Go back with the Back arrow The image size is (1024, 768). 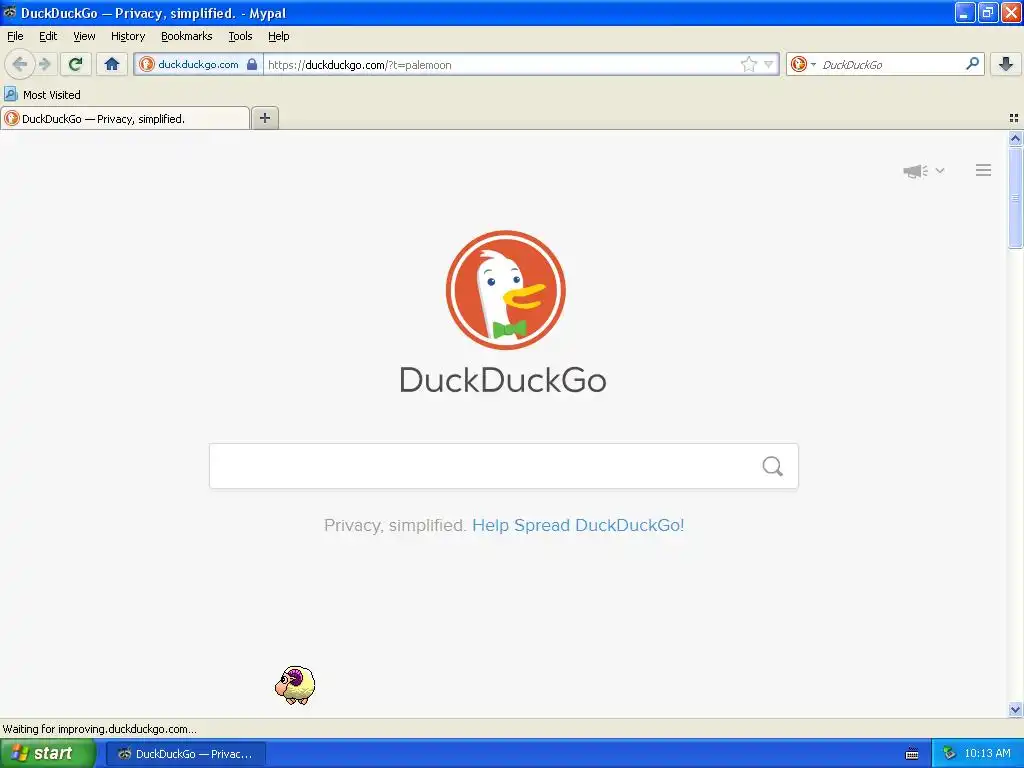pyautogui.click(x=20, y=64)
